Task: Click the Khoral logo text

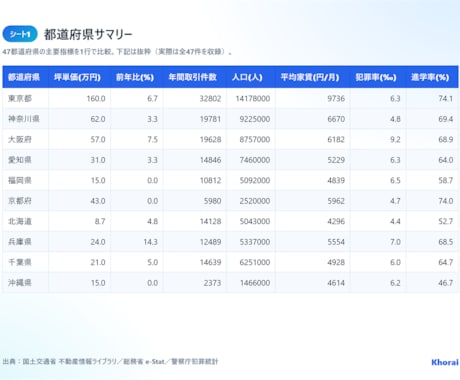Action: 445,362
